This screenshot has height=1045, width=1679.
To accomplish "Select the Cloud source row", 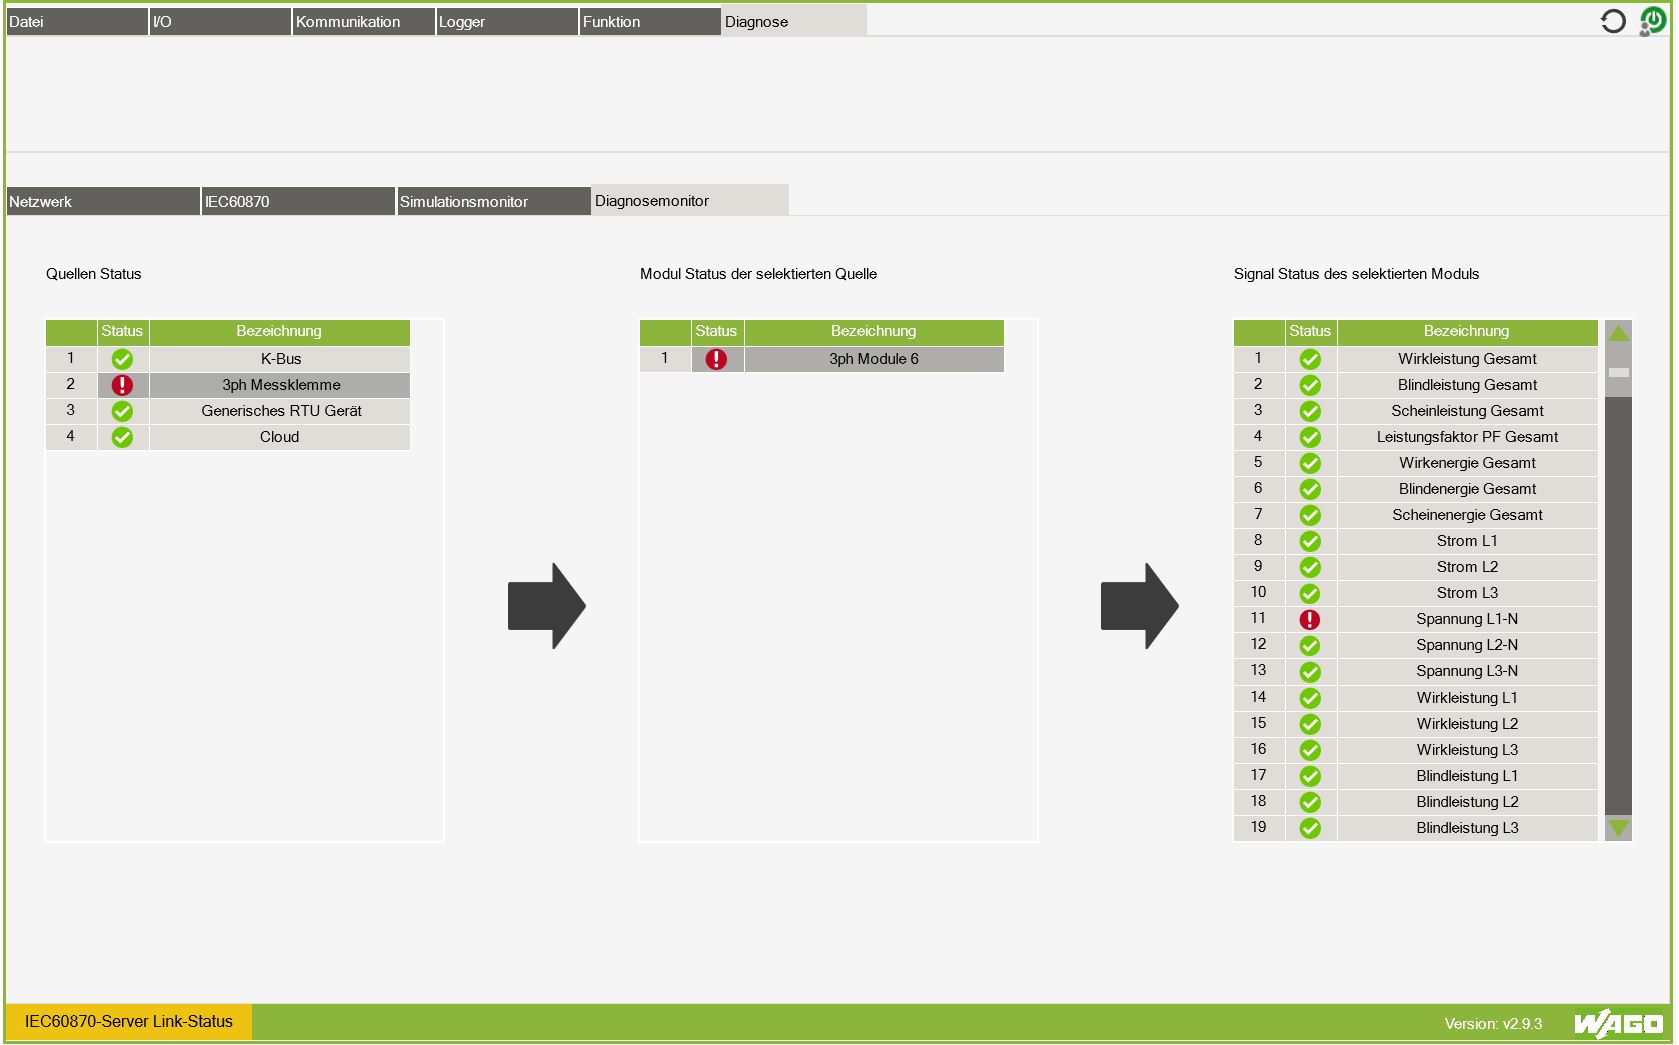I will coord(228,437).
